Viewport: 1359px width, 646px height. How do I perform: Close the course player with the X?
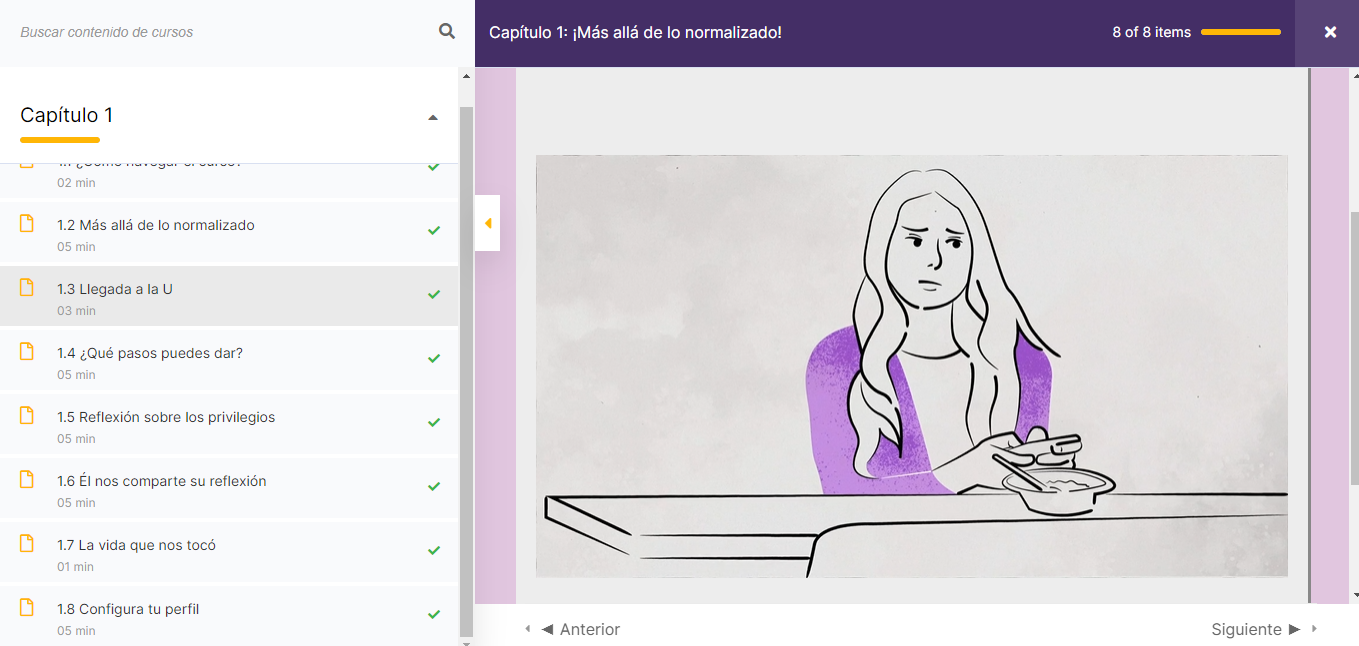pos(1330,32)
